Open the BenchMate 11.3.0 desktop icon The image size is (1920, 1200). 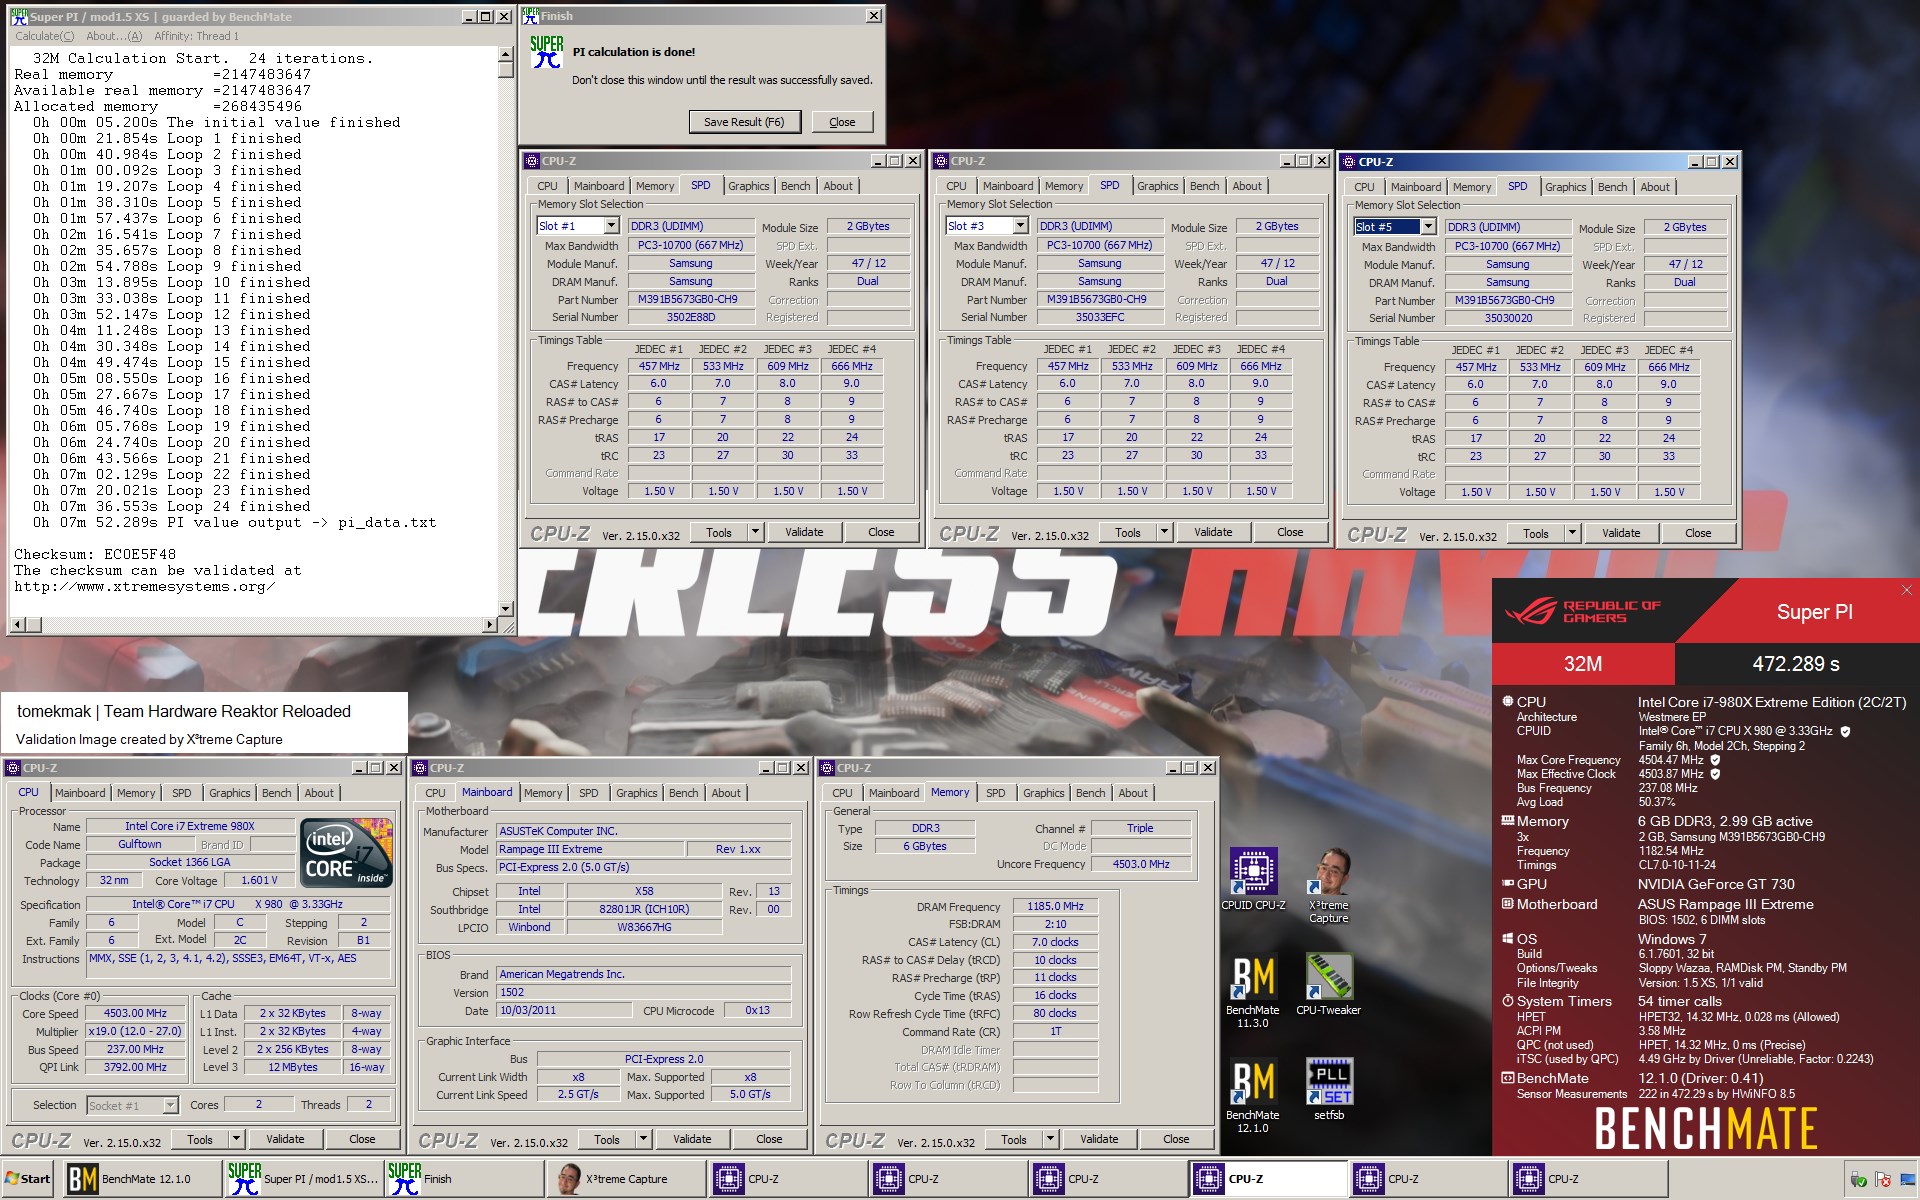[x=1253, y=978]
